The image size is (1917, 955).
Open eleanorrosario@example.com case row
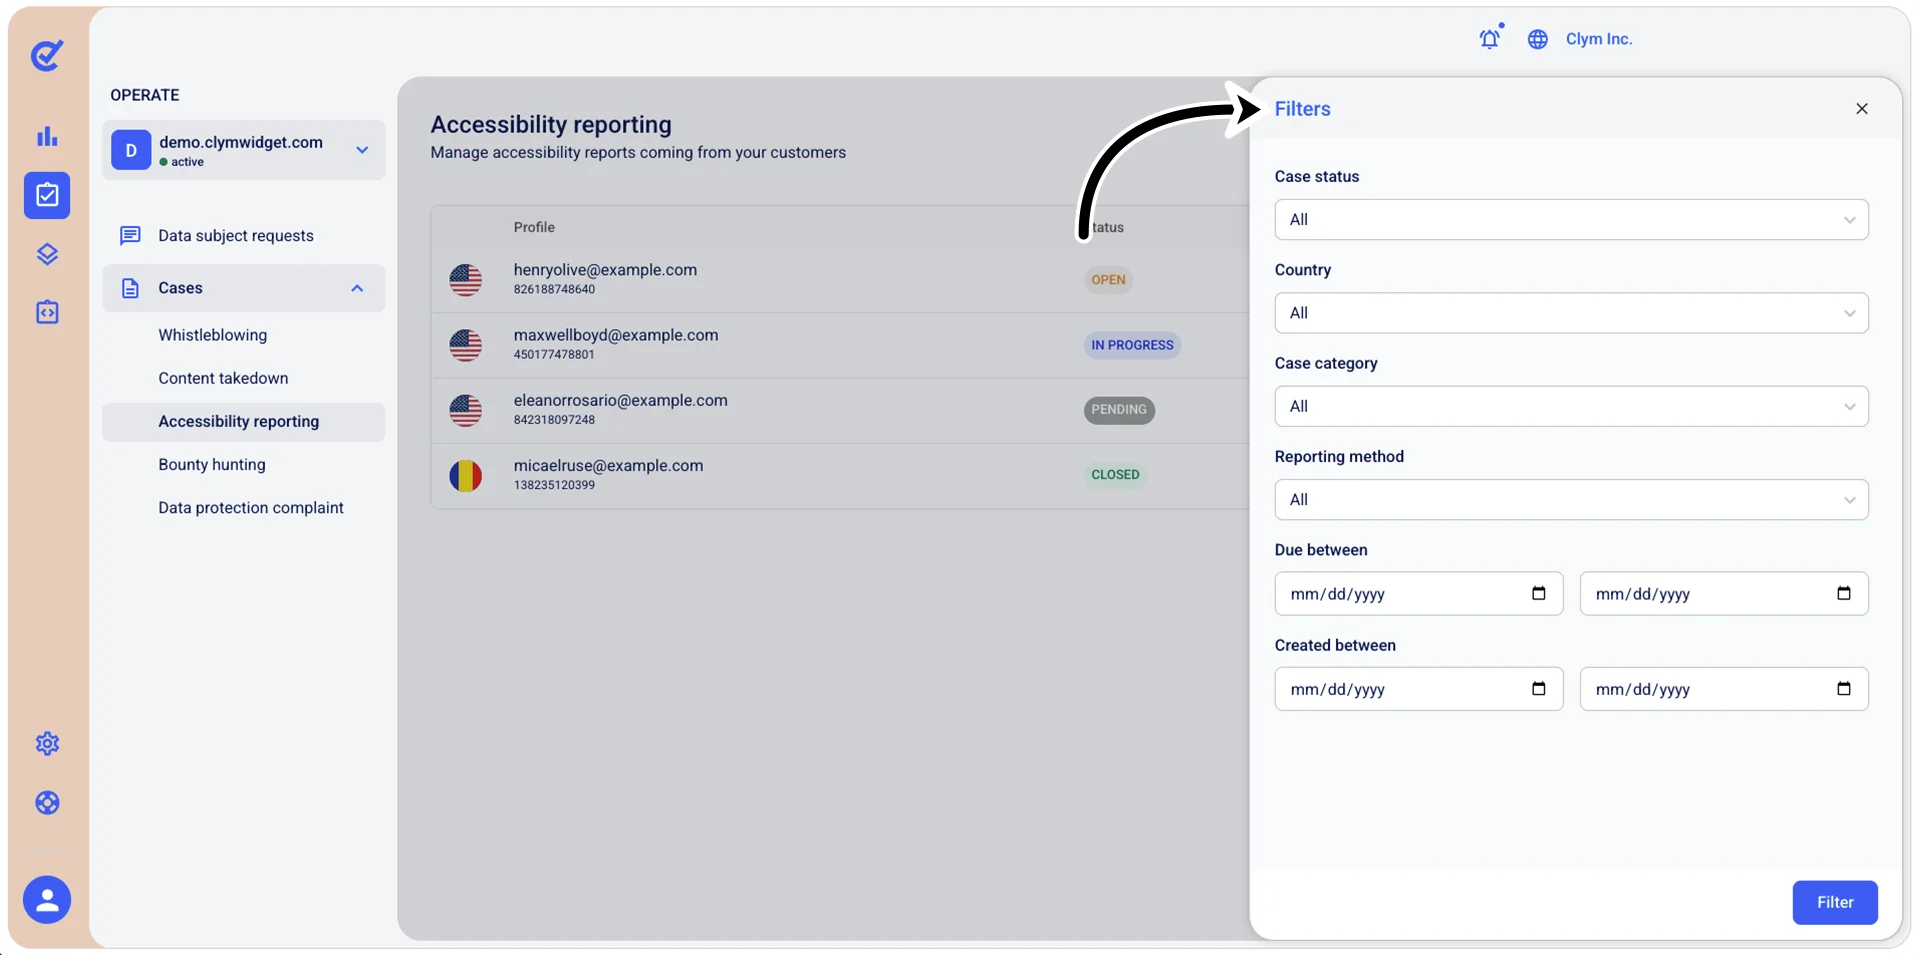840,410
